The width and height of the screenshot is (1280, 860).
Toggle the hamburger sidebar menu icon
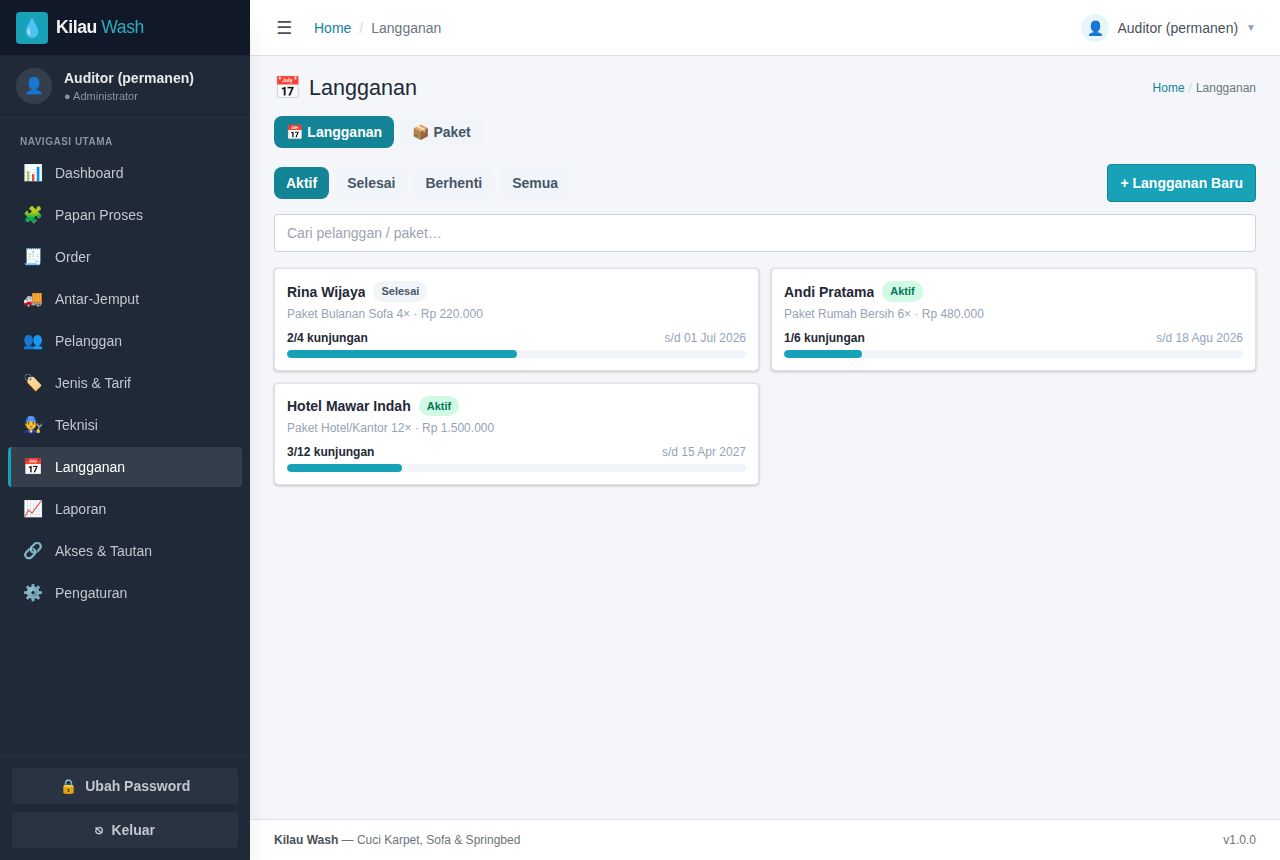[x=284, y=28]
